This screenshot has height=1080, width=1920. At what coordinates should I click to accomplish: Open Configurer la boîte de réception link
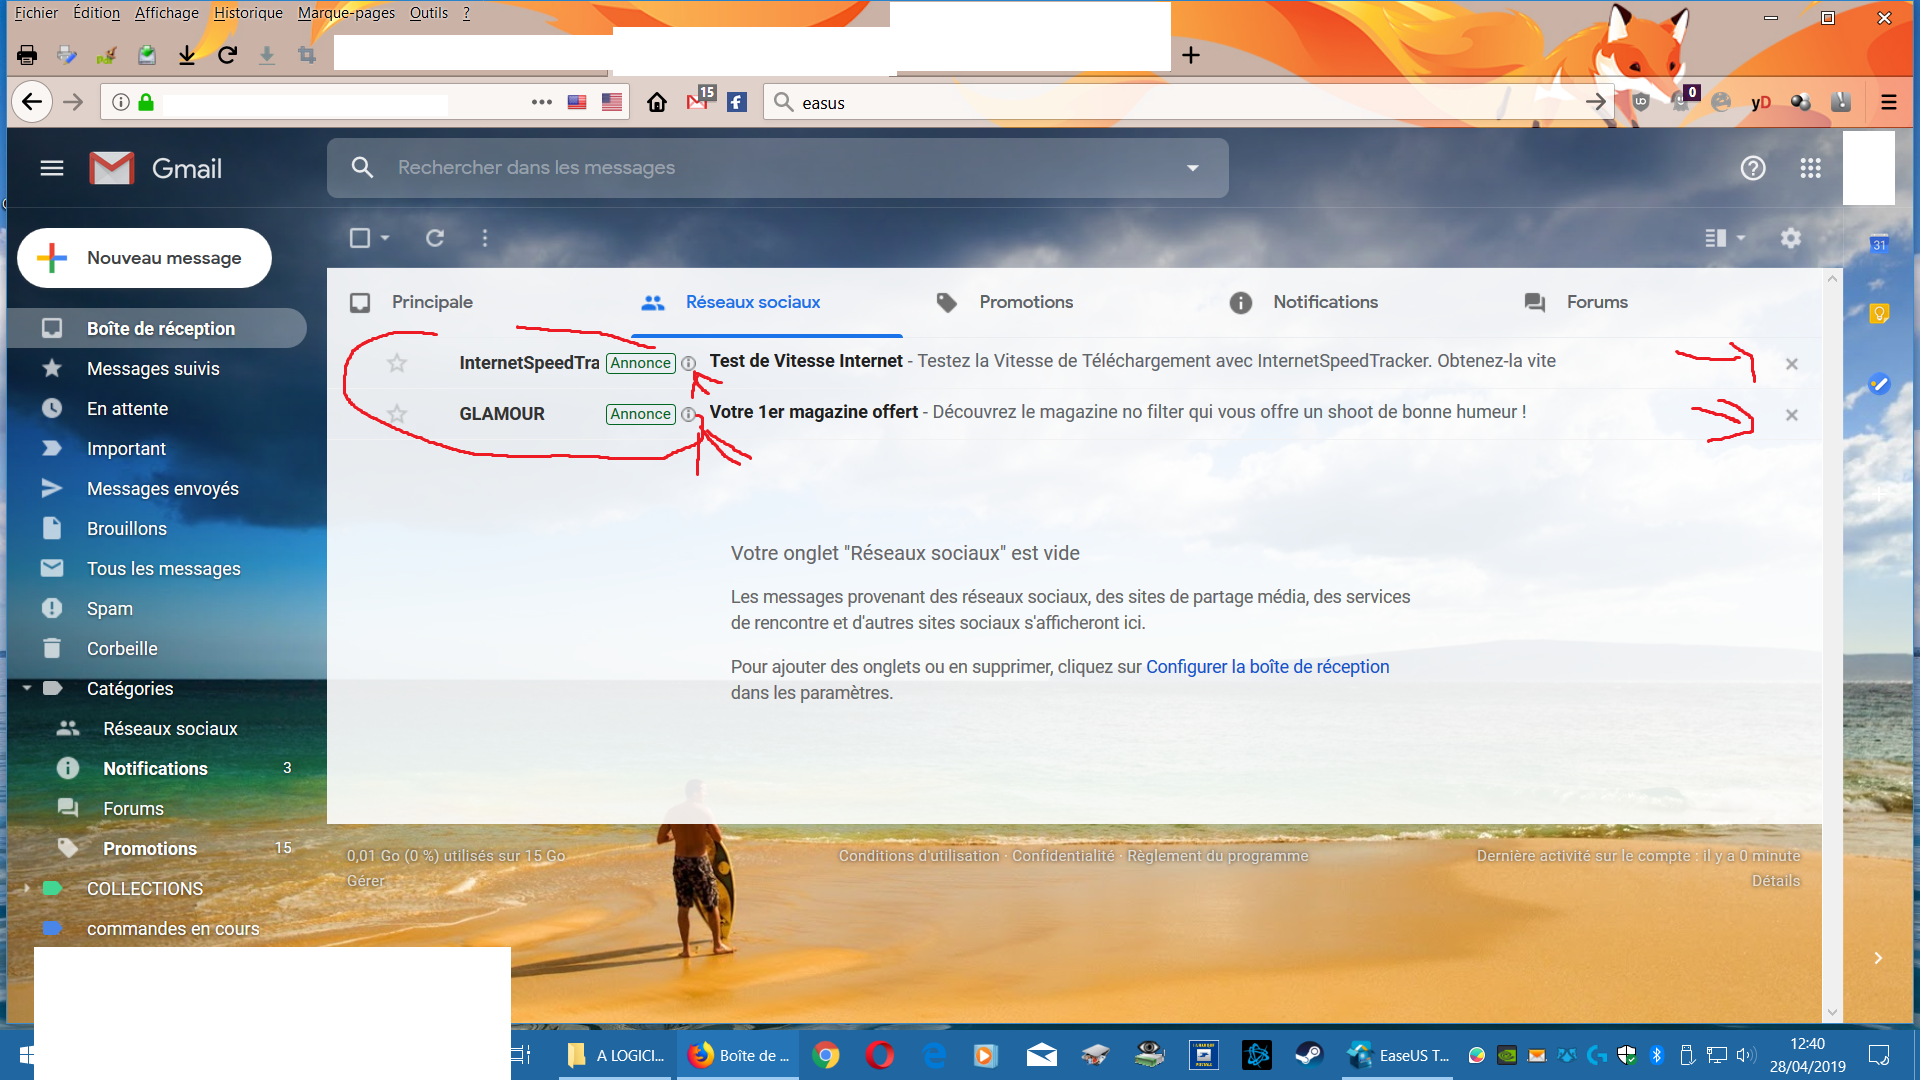(x=1267, y=667)
